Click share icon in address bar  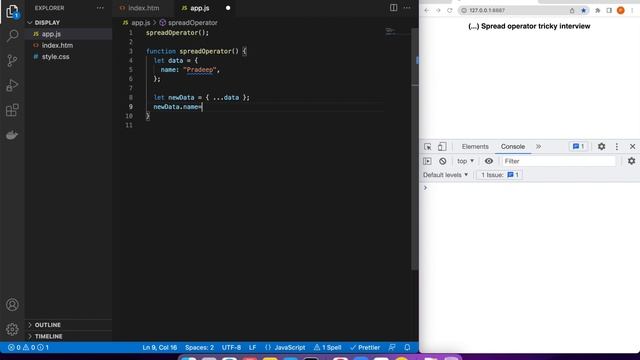point(572,10)
